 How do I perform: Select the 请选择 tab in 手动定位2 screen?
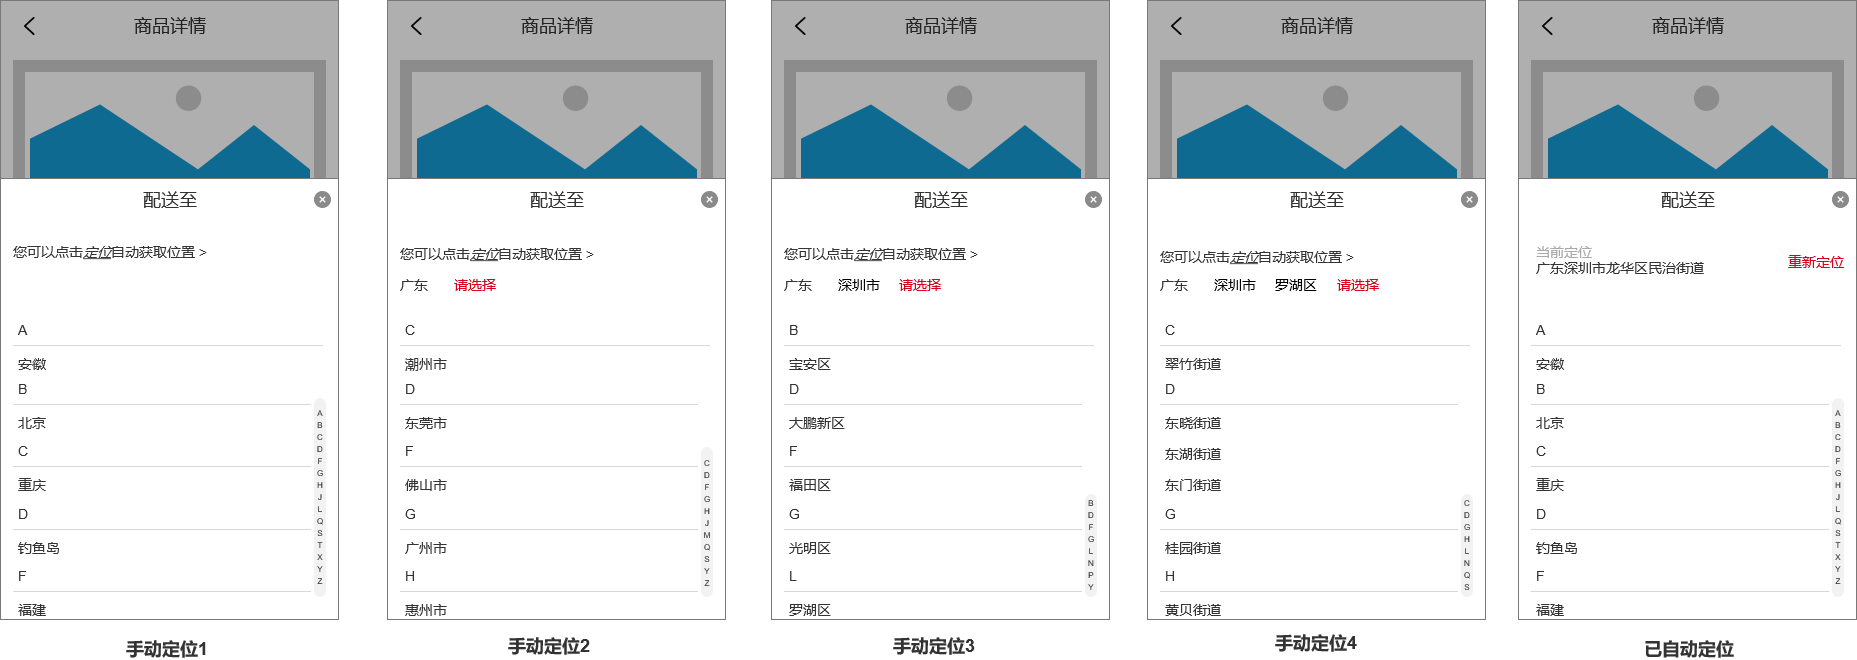pos(475,285)
